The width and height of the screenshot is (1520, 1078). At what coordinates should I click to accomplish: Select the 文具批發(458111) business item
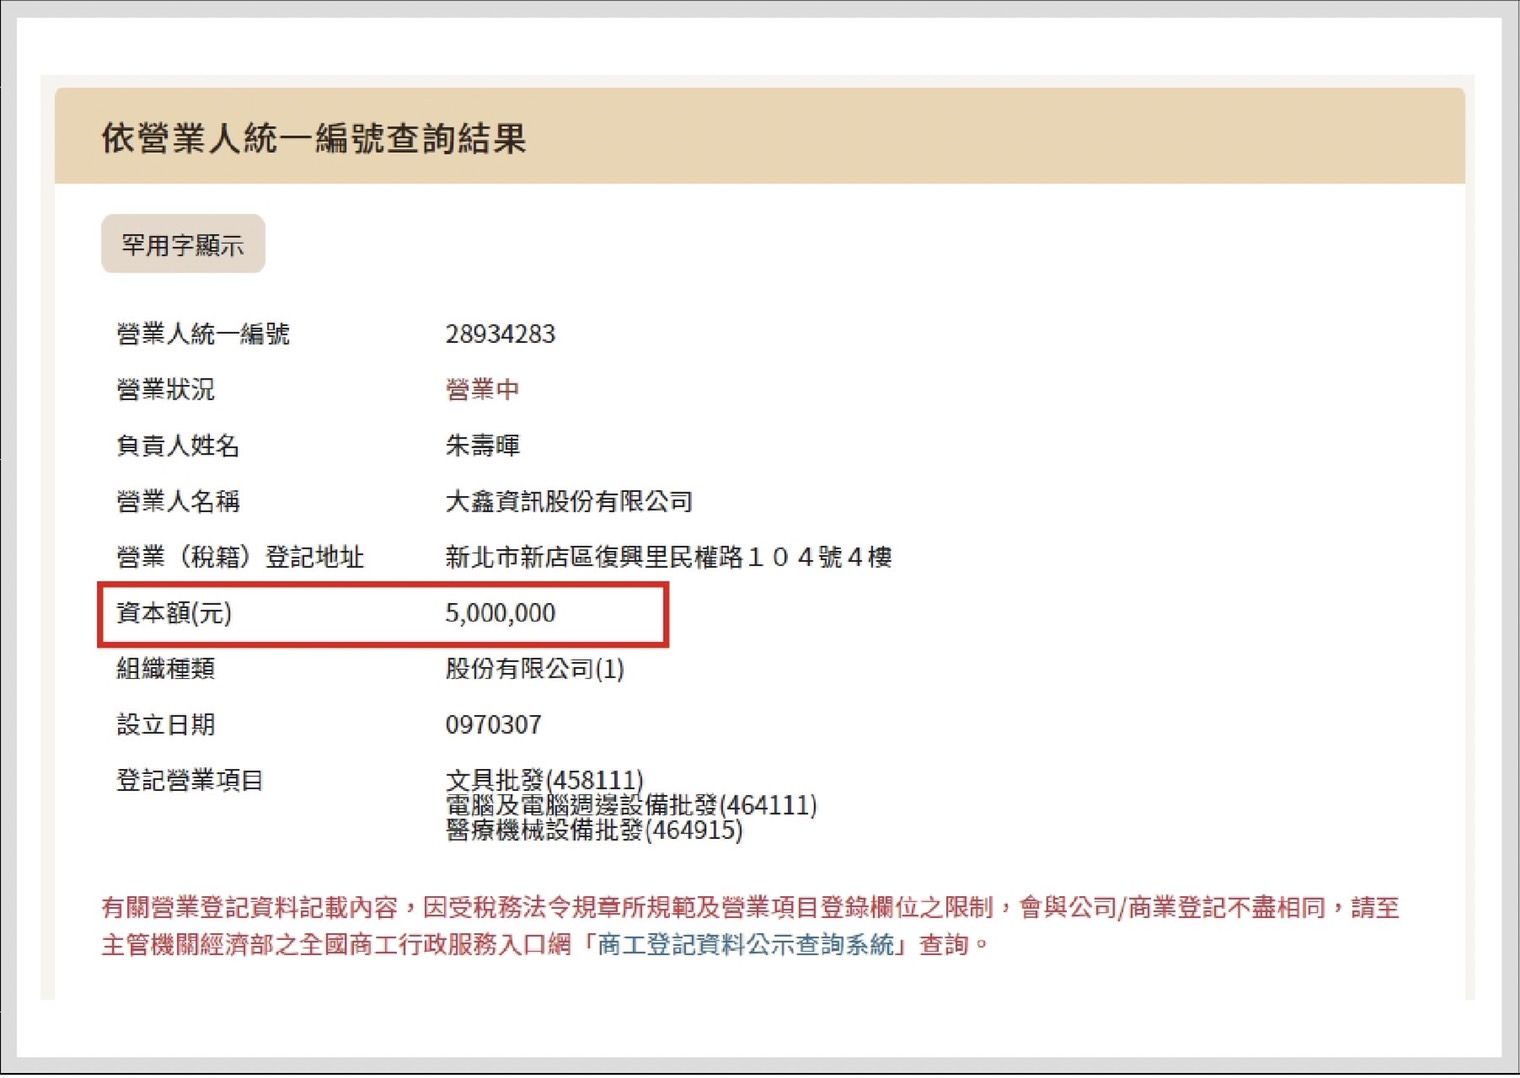pos(544,780)
